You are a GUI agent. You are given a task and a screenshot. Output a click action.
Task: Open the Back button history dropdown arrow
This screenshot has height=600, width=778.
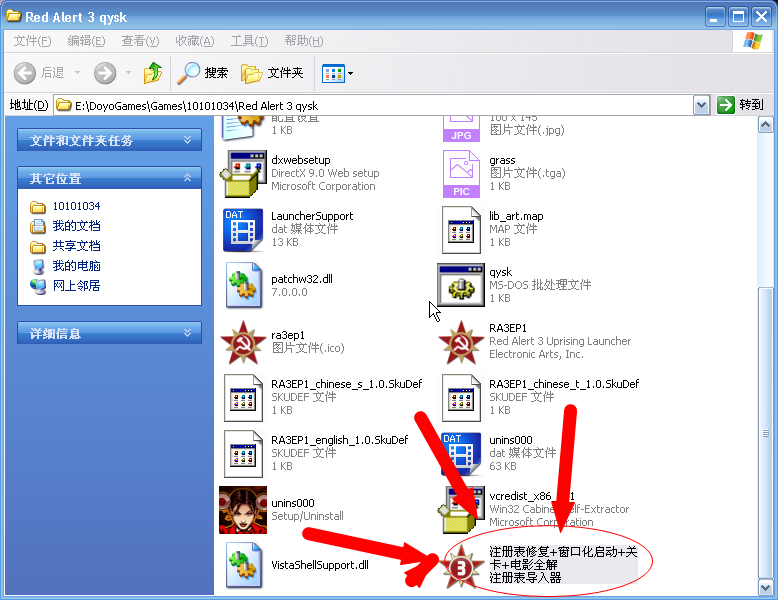77,73
